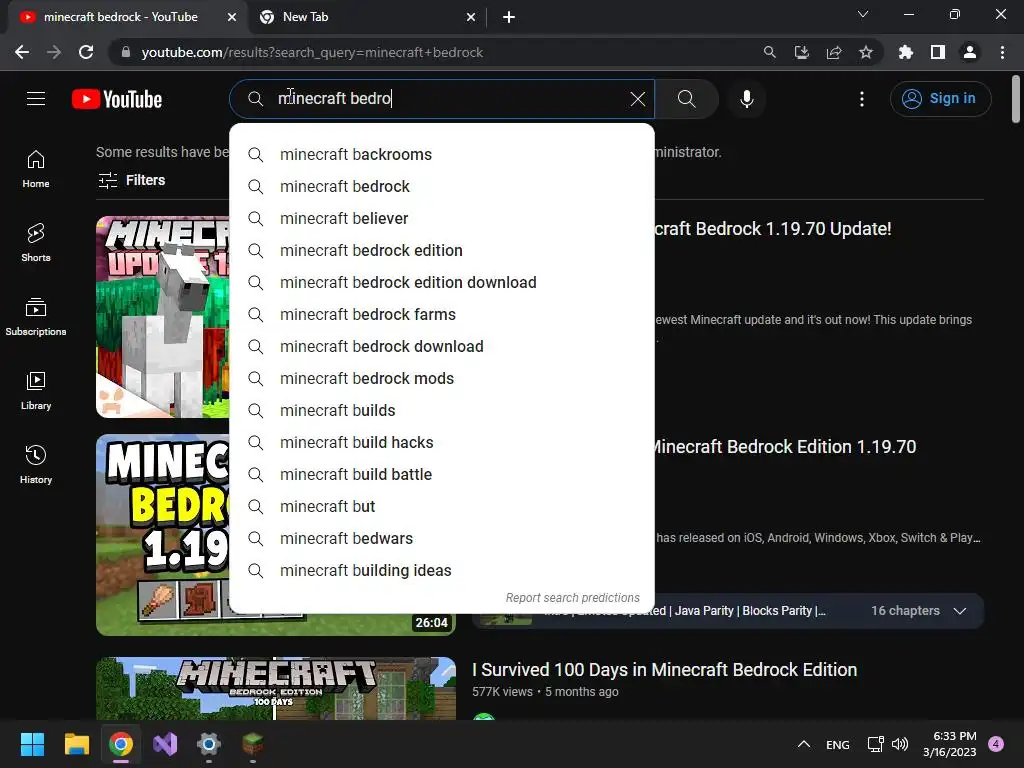Go to Home in the sidebar
Image resolution: width=1024 pixels, height=768 pixels.
(x=36, y=169)
